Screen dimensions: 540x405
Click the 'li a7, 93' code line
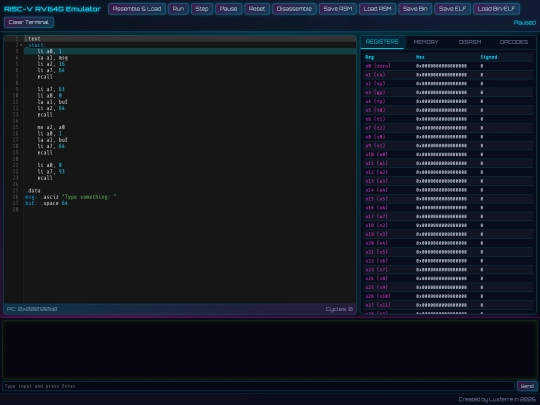[x=51, y=172]
